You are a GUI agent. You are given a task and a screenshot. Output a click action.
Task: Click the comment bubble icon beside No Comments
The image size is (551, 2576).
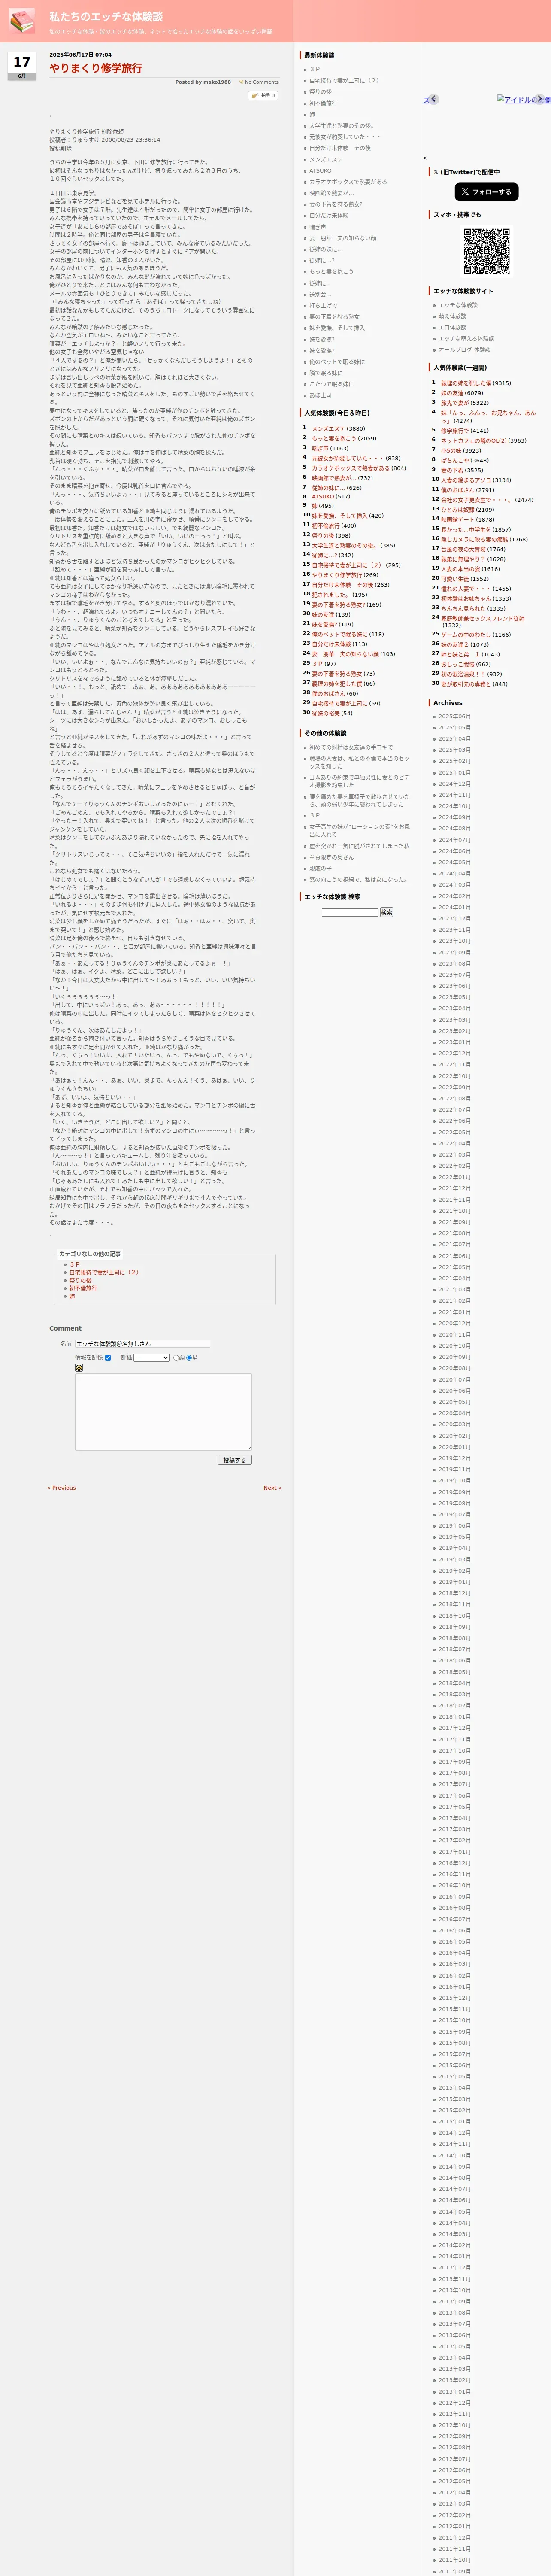pos(241,82)
